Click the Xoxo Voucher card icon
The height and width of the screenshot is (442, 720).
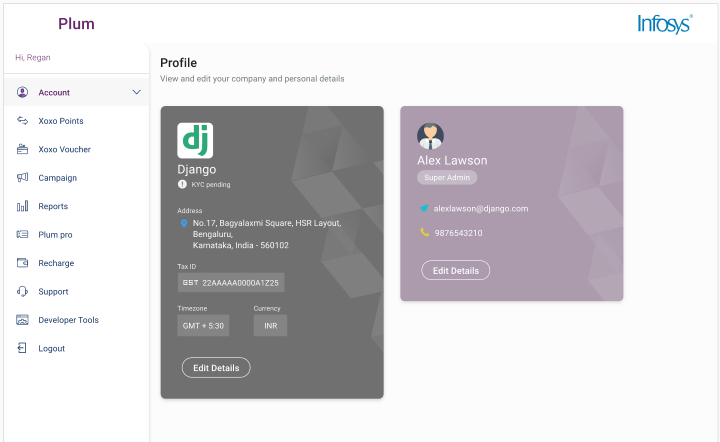(22, 149)
